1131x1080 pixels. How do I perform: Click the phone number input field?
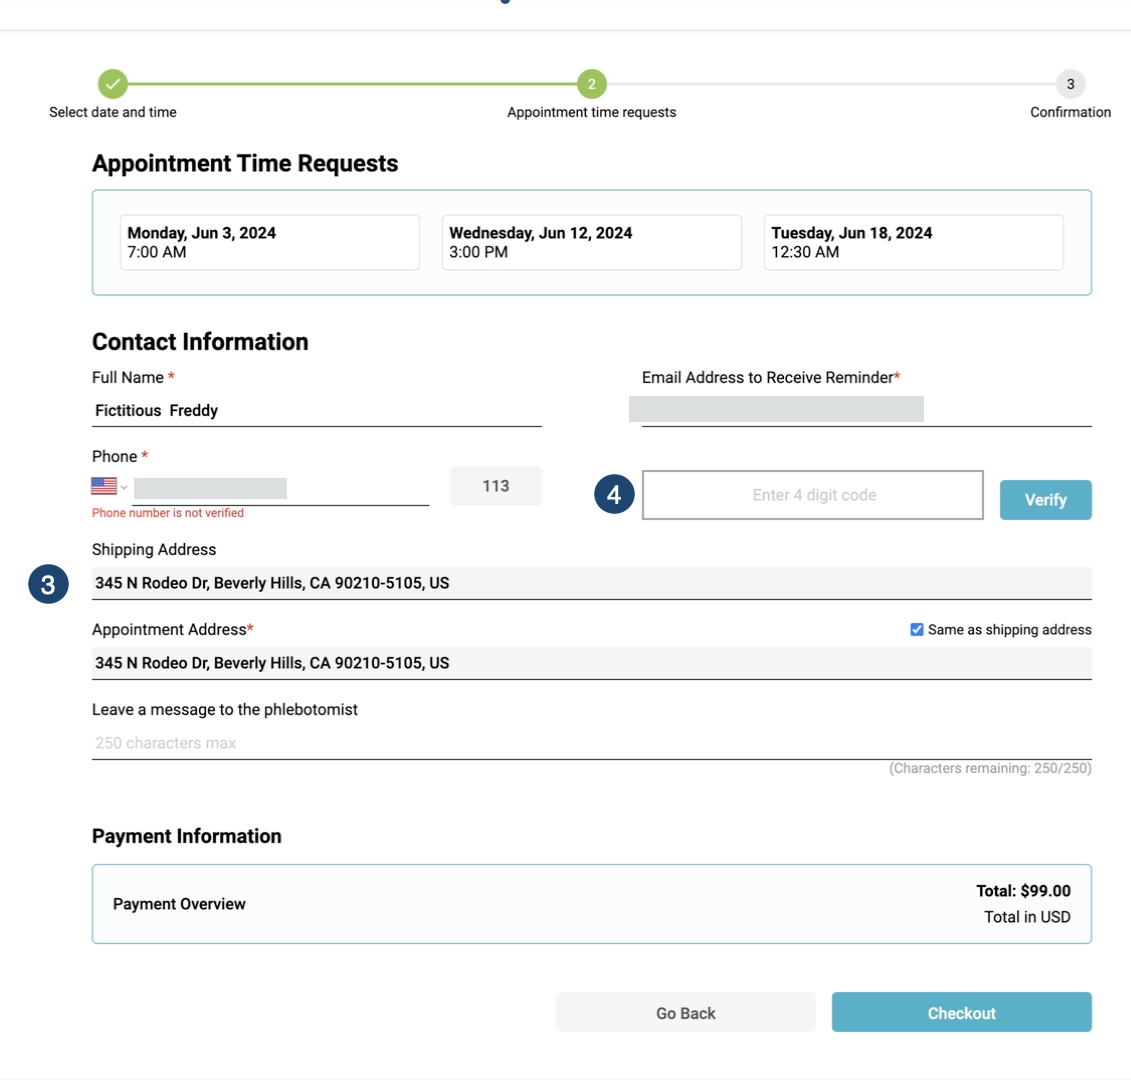280,488
